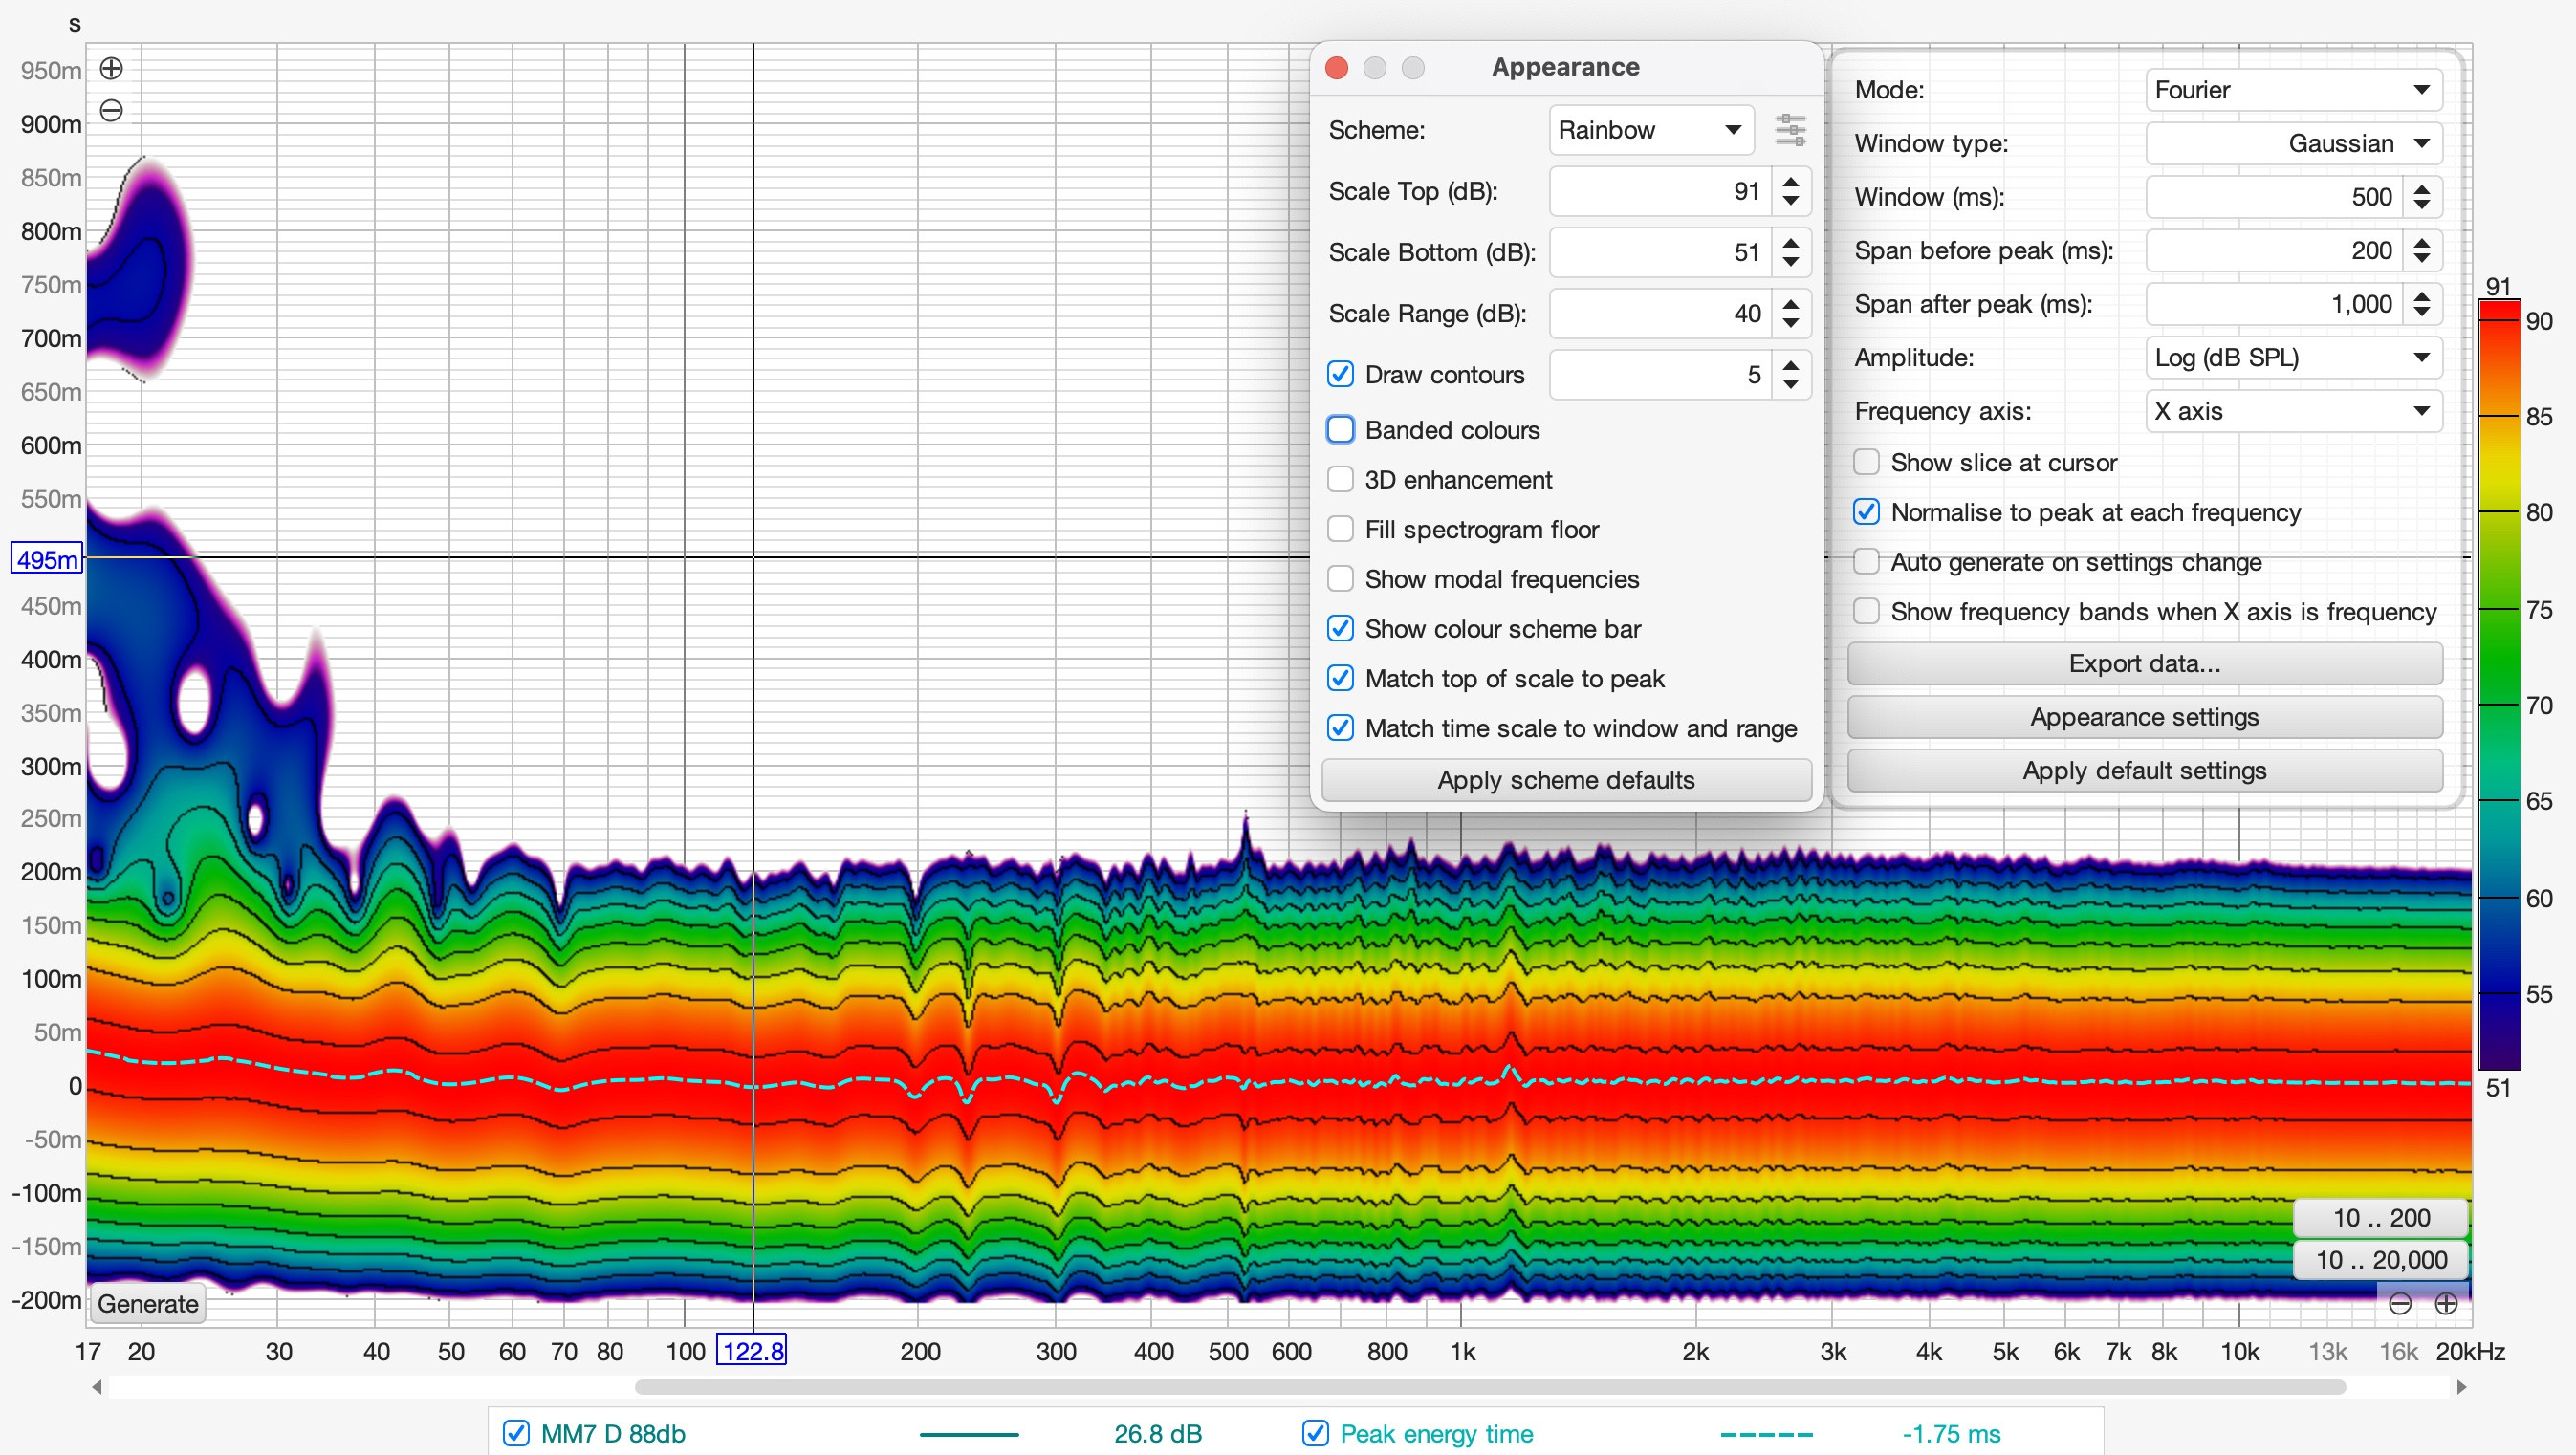This screenshot has height=1455, width=2576.
Task: Tick the Fill spectrogram floor checkbox
Action: [1340, 529]
